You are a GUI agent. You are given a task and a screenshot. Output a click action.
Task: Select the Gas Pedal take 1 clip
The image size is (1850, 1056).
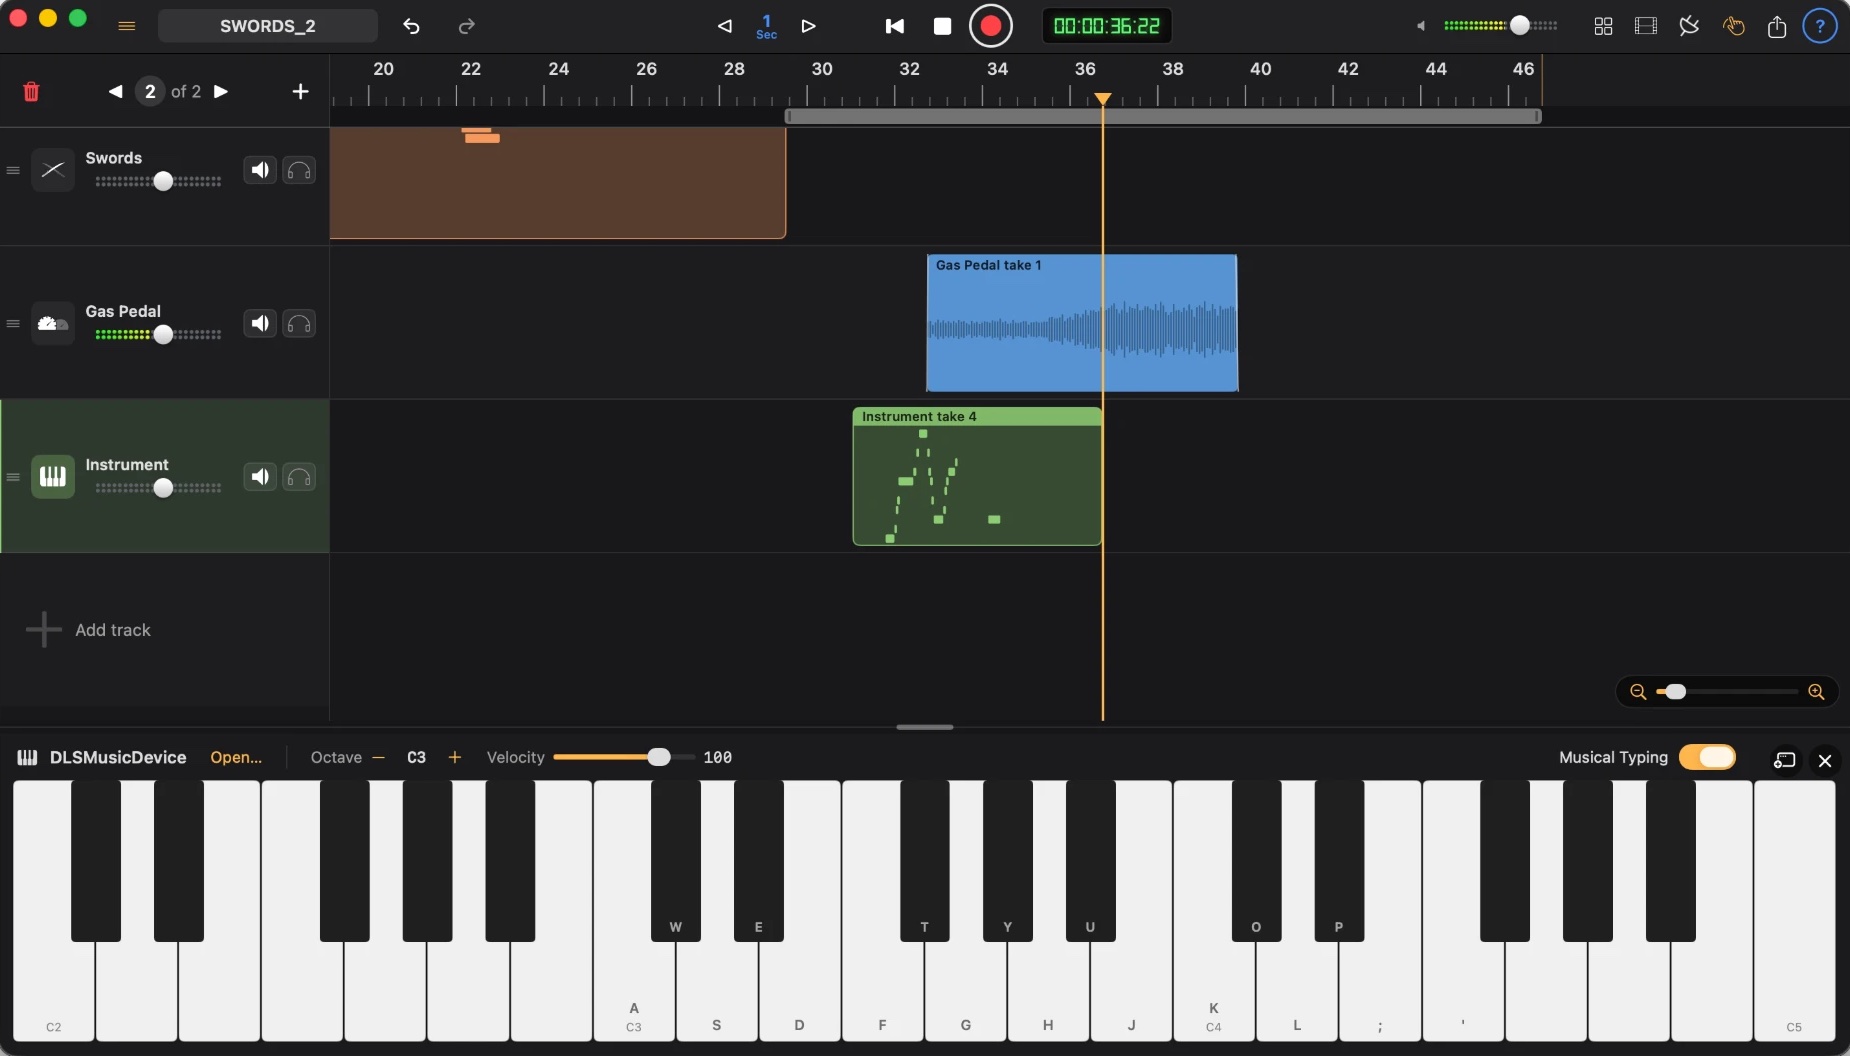pyautogui.click(x=1082, y=323)
